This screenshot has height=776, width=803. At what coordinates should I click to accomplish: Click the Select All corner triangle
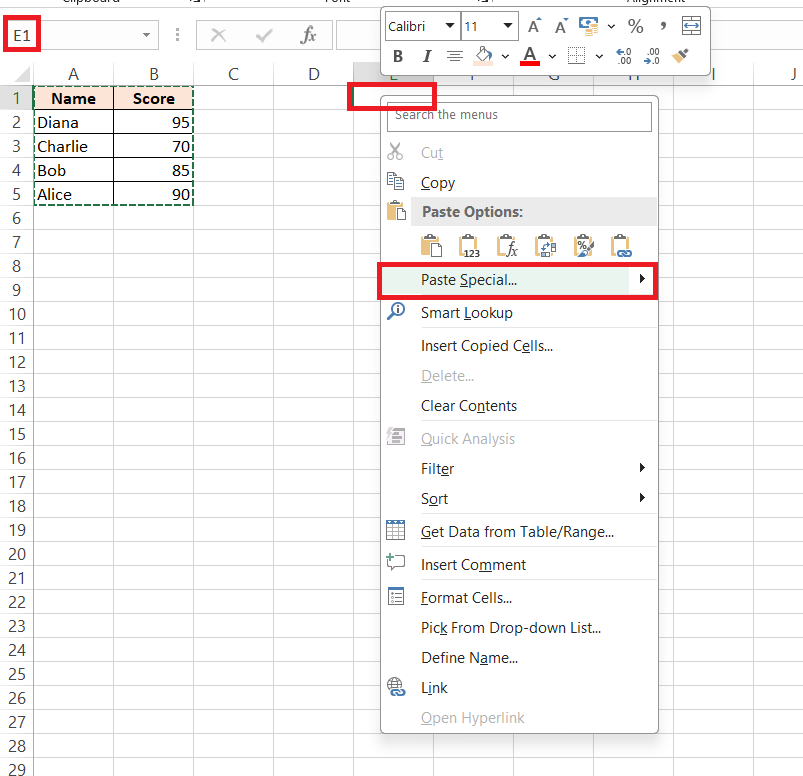pyautogui.click(x=22, y=75)
